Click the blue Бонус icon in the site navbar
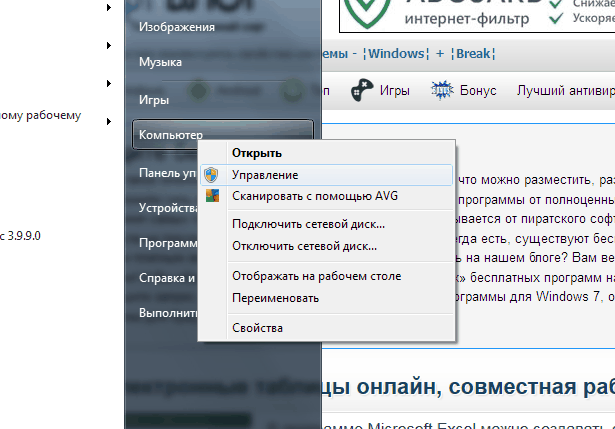615x429 pixels. point(442,90)
